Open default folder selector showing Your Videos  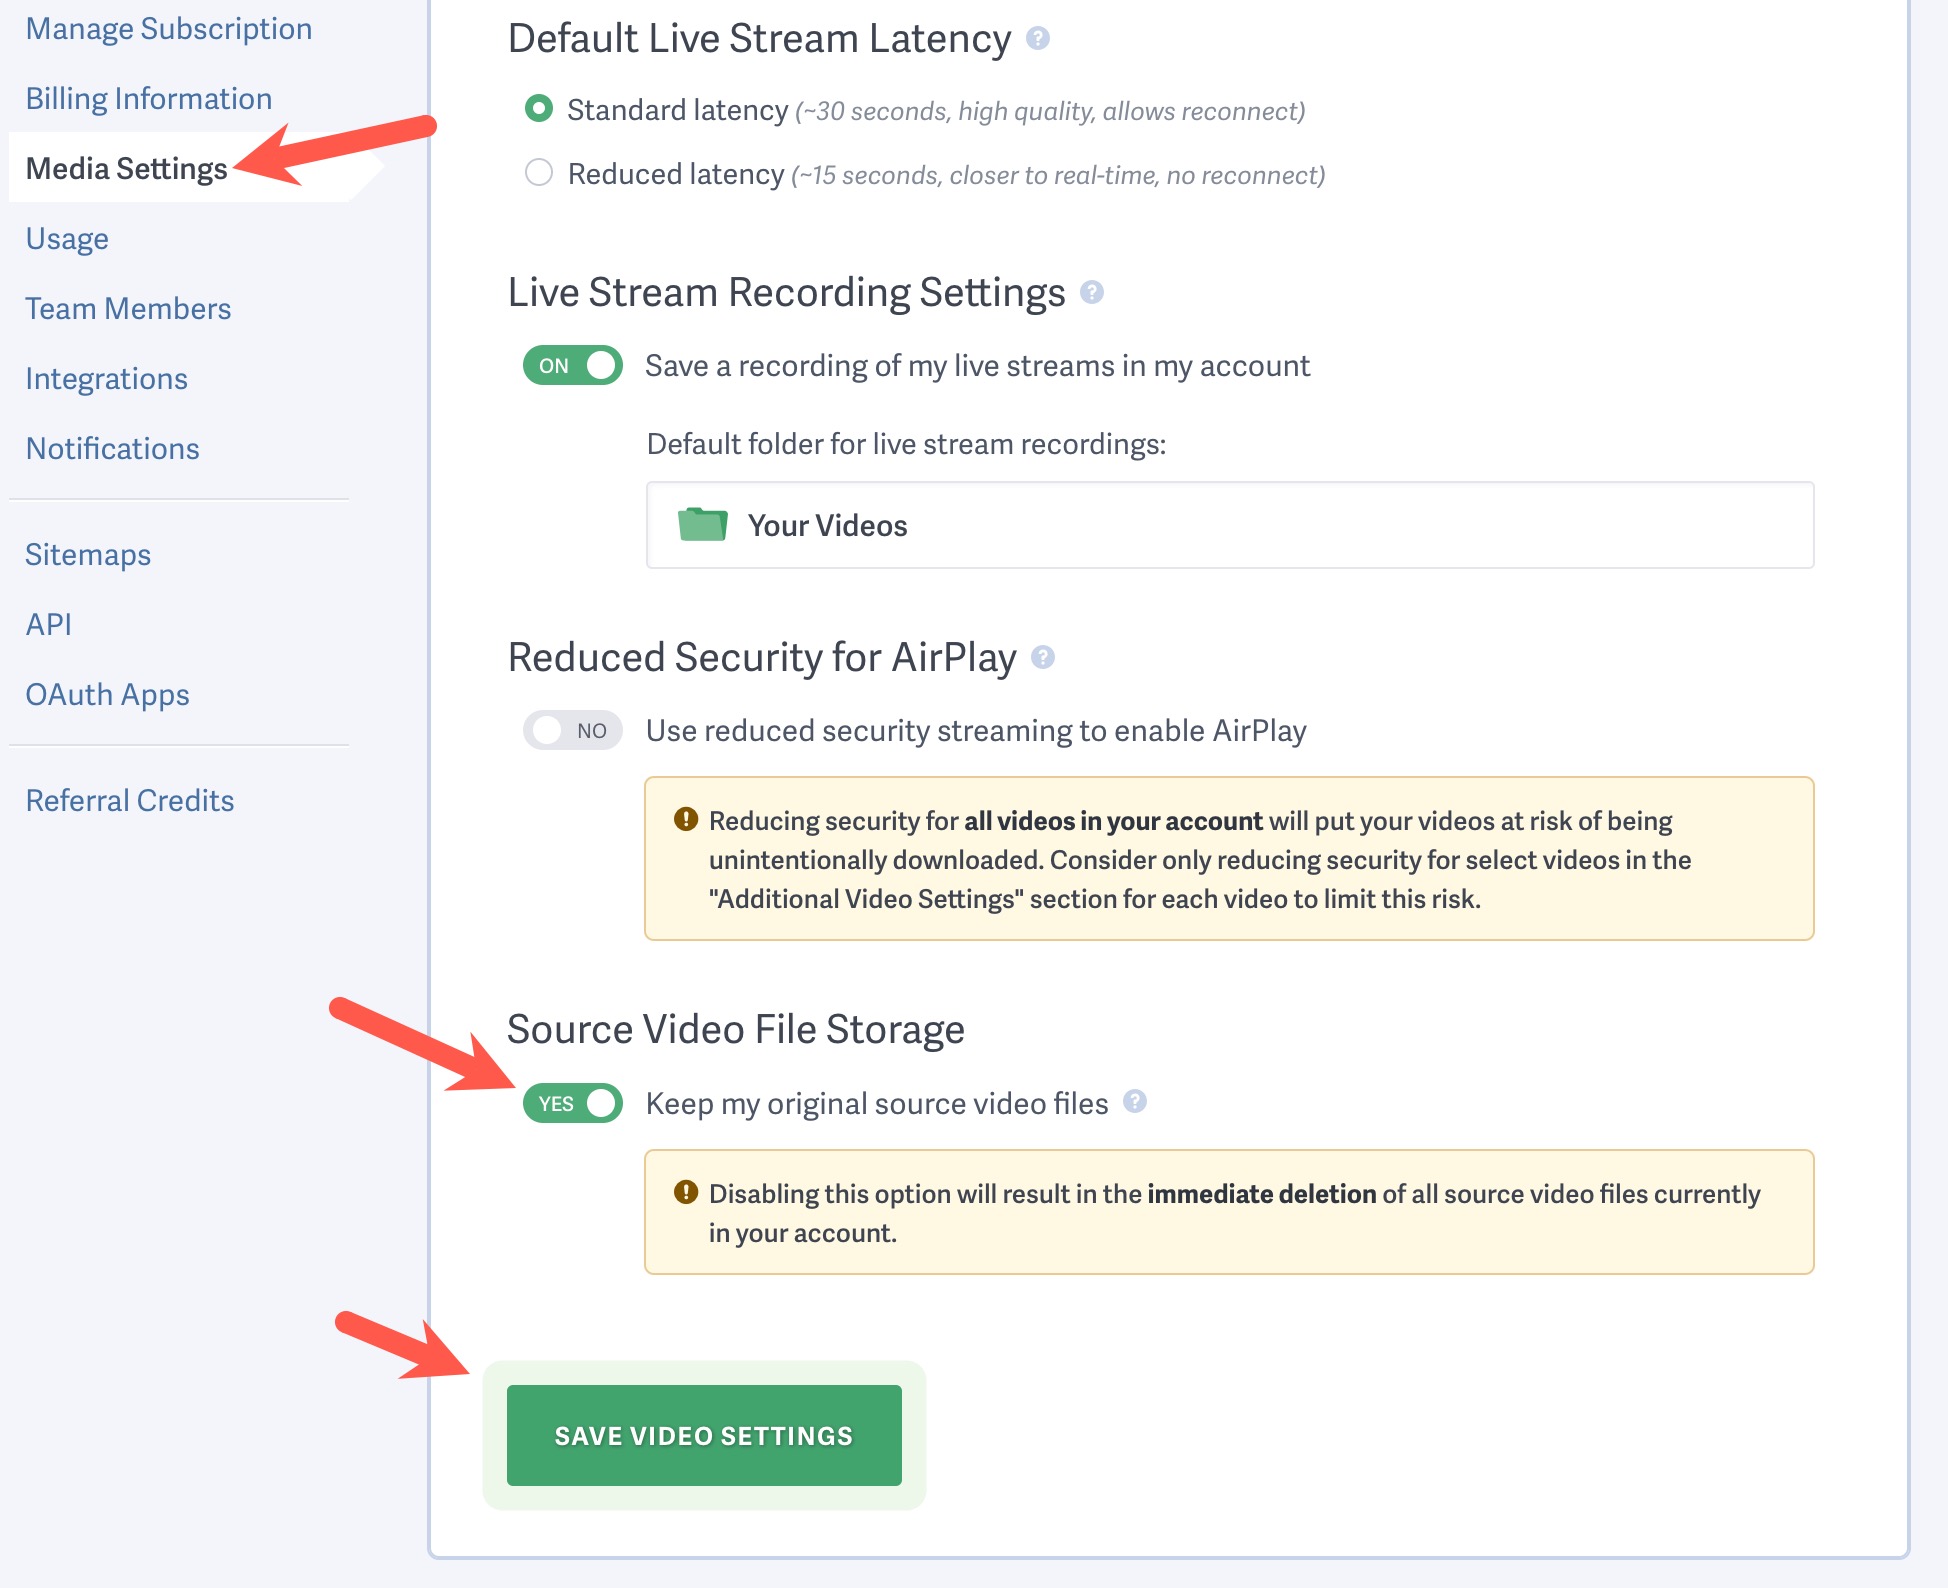(1229, 525)
